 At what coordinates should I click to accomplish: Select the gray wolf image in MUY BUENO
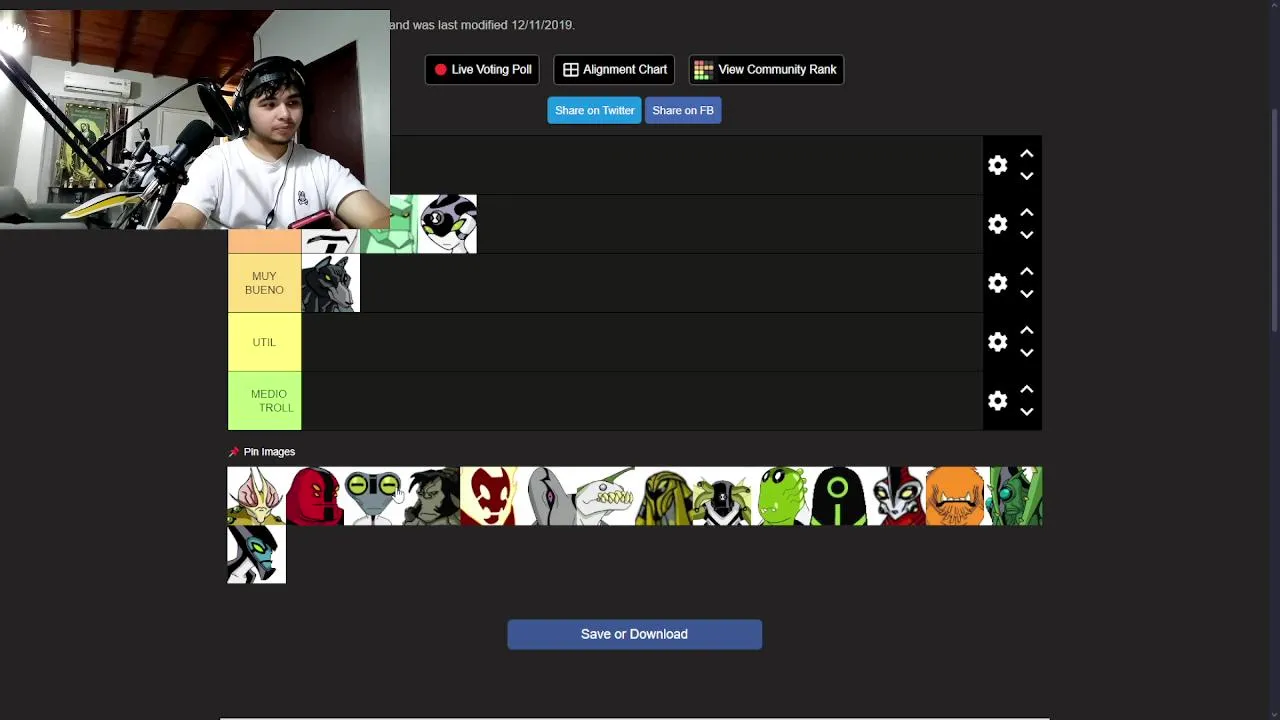pyautogui.click(x=330, y=283)
